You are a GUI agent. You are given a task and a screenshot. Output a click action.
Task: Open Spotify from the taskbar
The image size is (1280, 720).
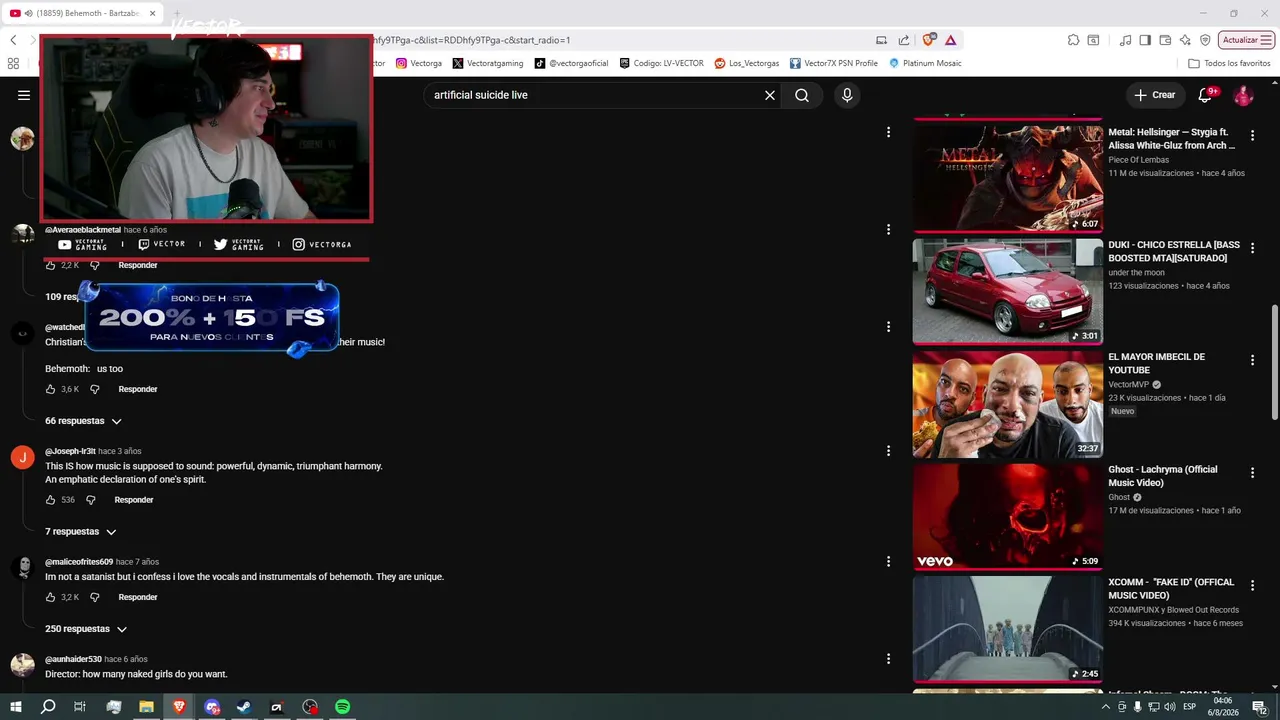(x=342, y=707)
